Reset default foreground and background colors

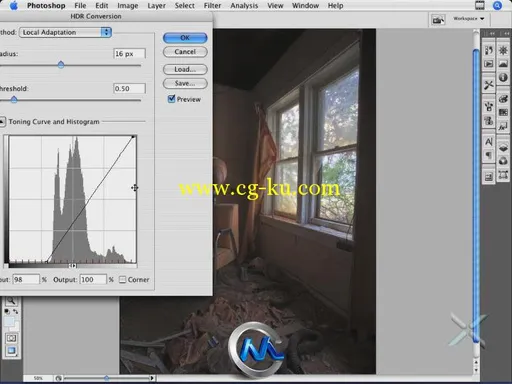coord(7,312)
